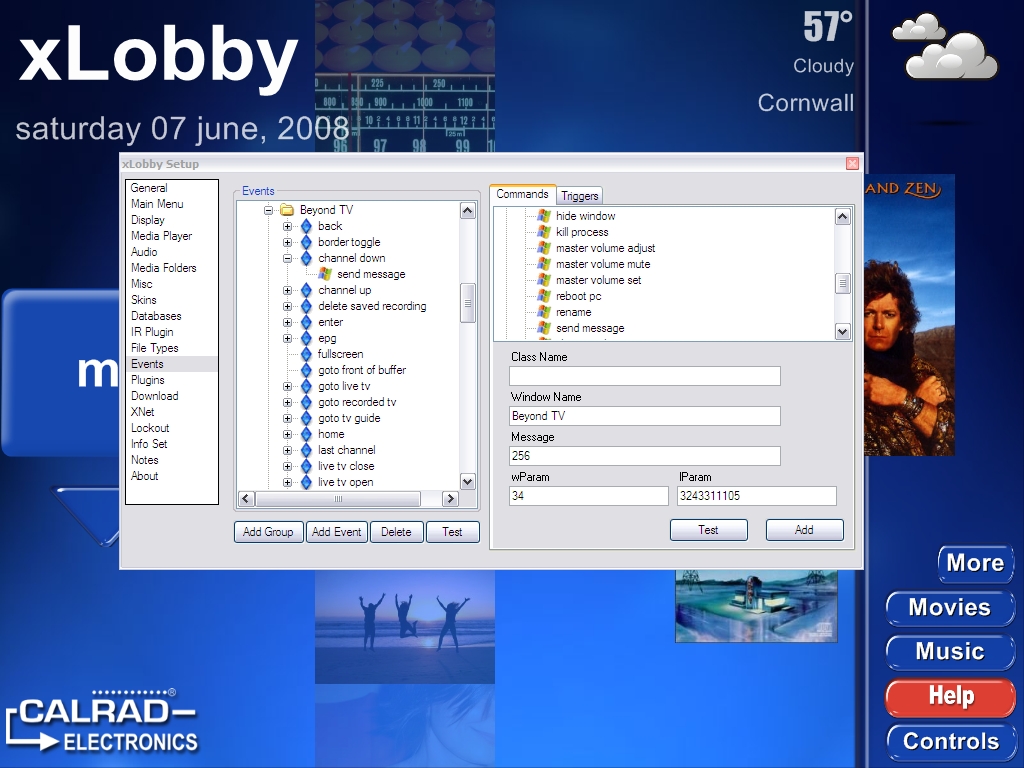Click the diamond icon beside enter event

(306, 322)
